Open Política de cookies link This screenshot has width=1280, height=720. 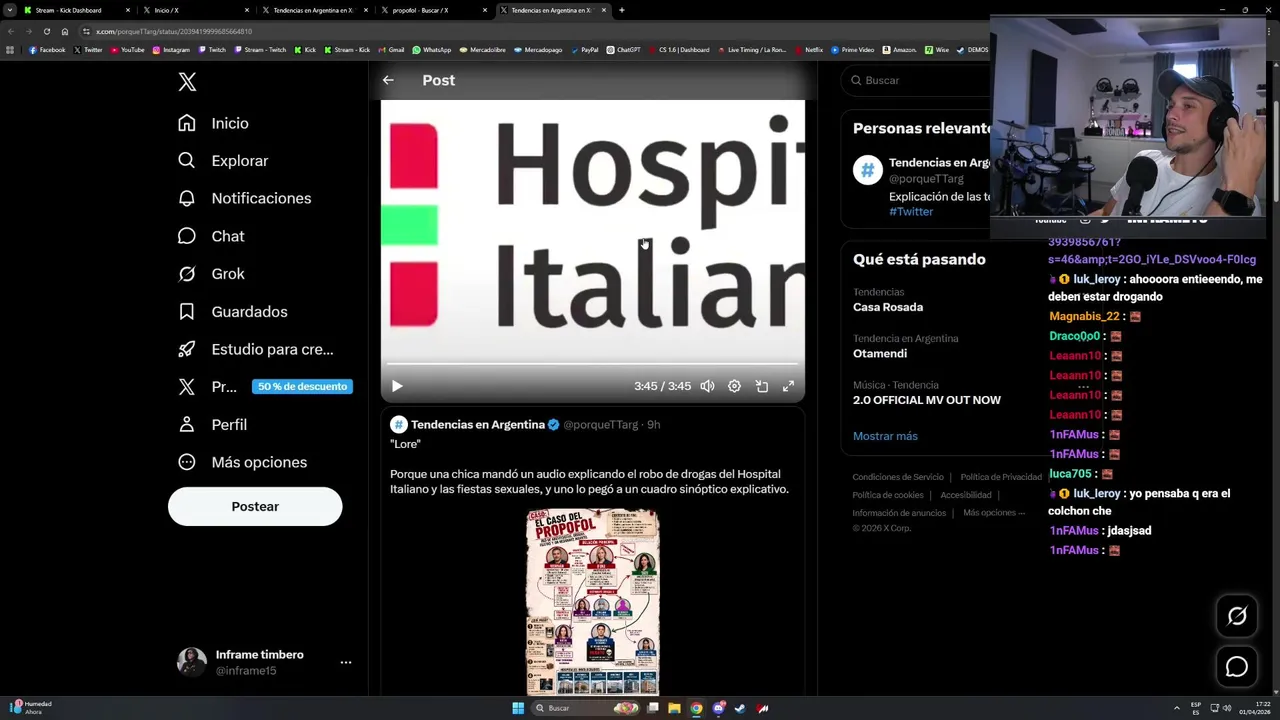[888, 495]
